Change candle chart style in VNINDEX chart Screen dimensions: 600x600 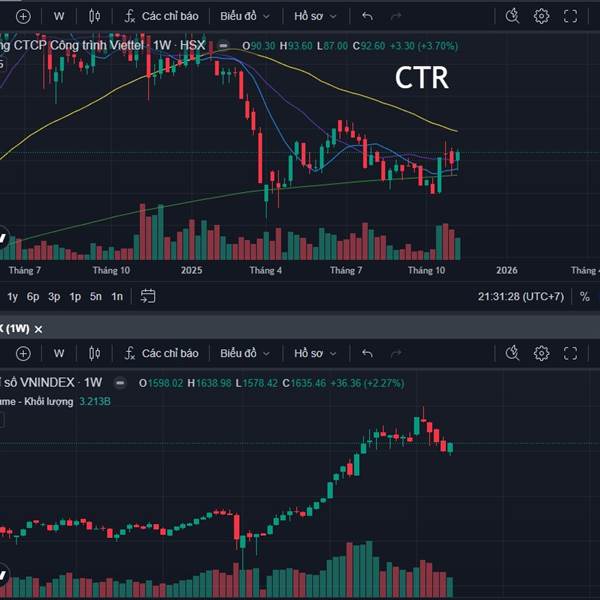[x=95, y=354]
